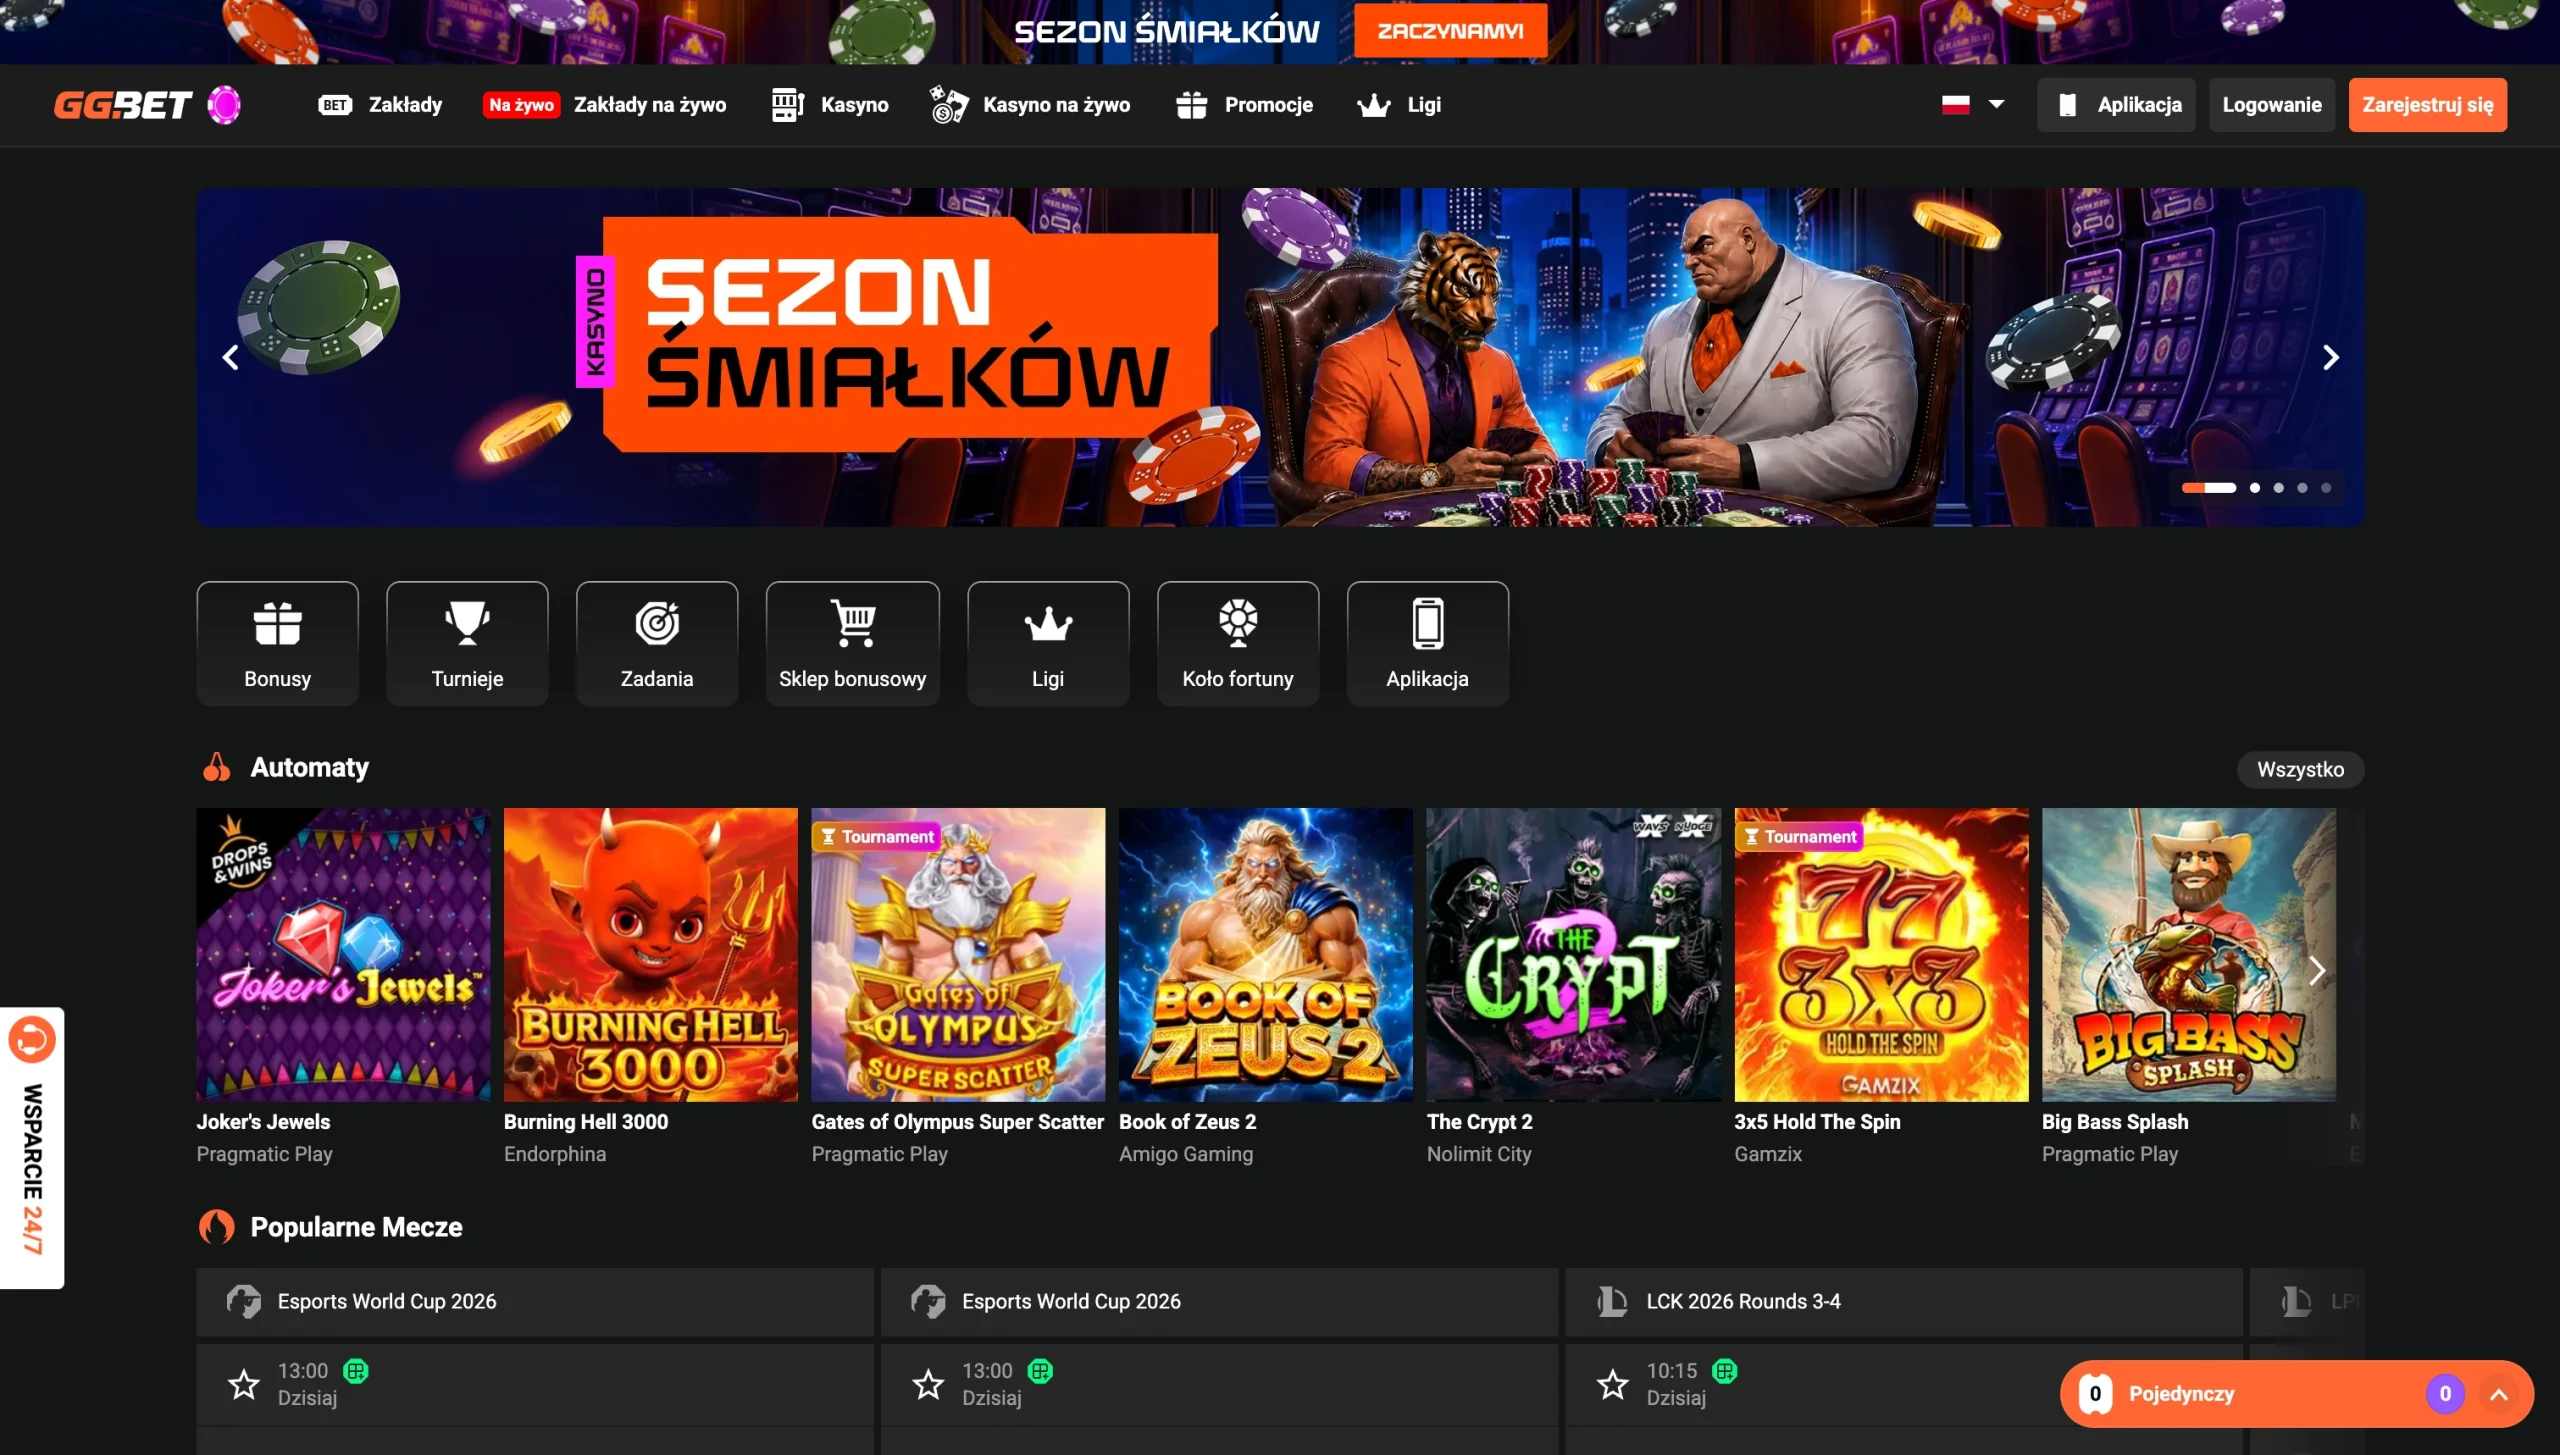The image size is (2560, 1455).
Task: Open the Promocje menu item
Action: click(1244, 105)
